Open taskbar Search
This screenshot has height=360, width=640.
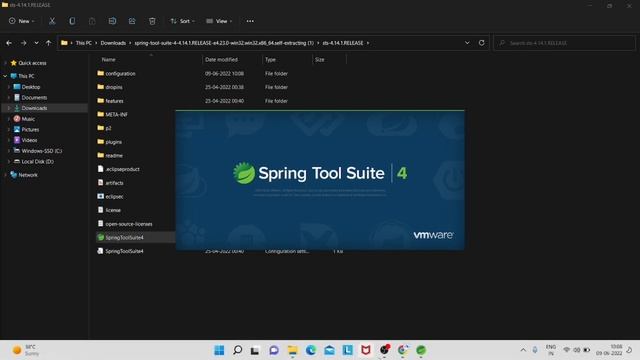click(238, 350)
